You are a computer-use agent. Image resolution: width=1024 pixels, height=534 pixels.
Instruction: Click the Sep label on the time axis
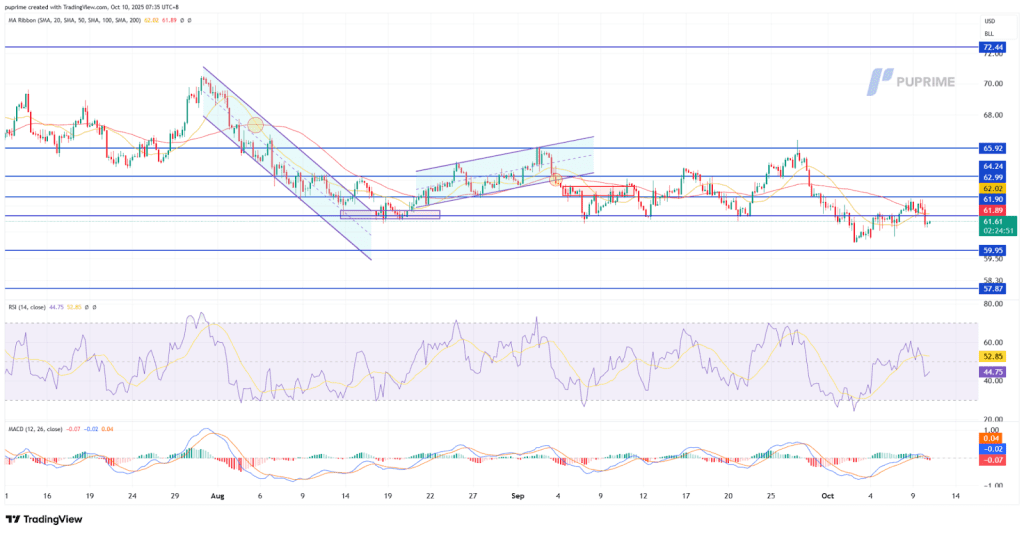515,495
